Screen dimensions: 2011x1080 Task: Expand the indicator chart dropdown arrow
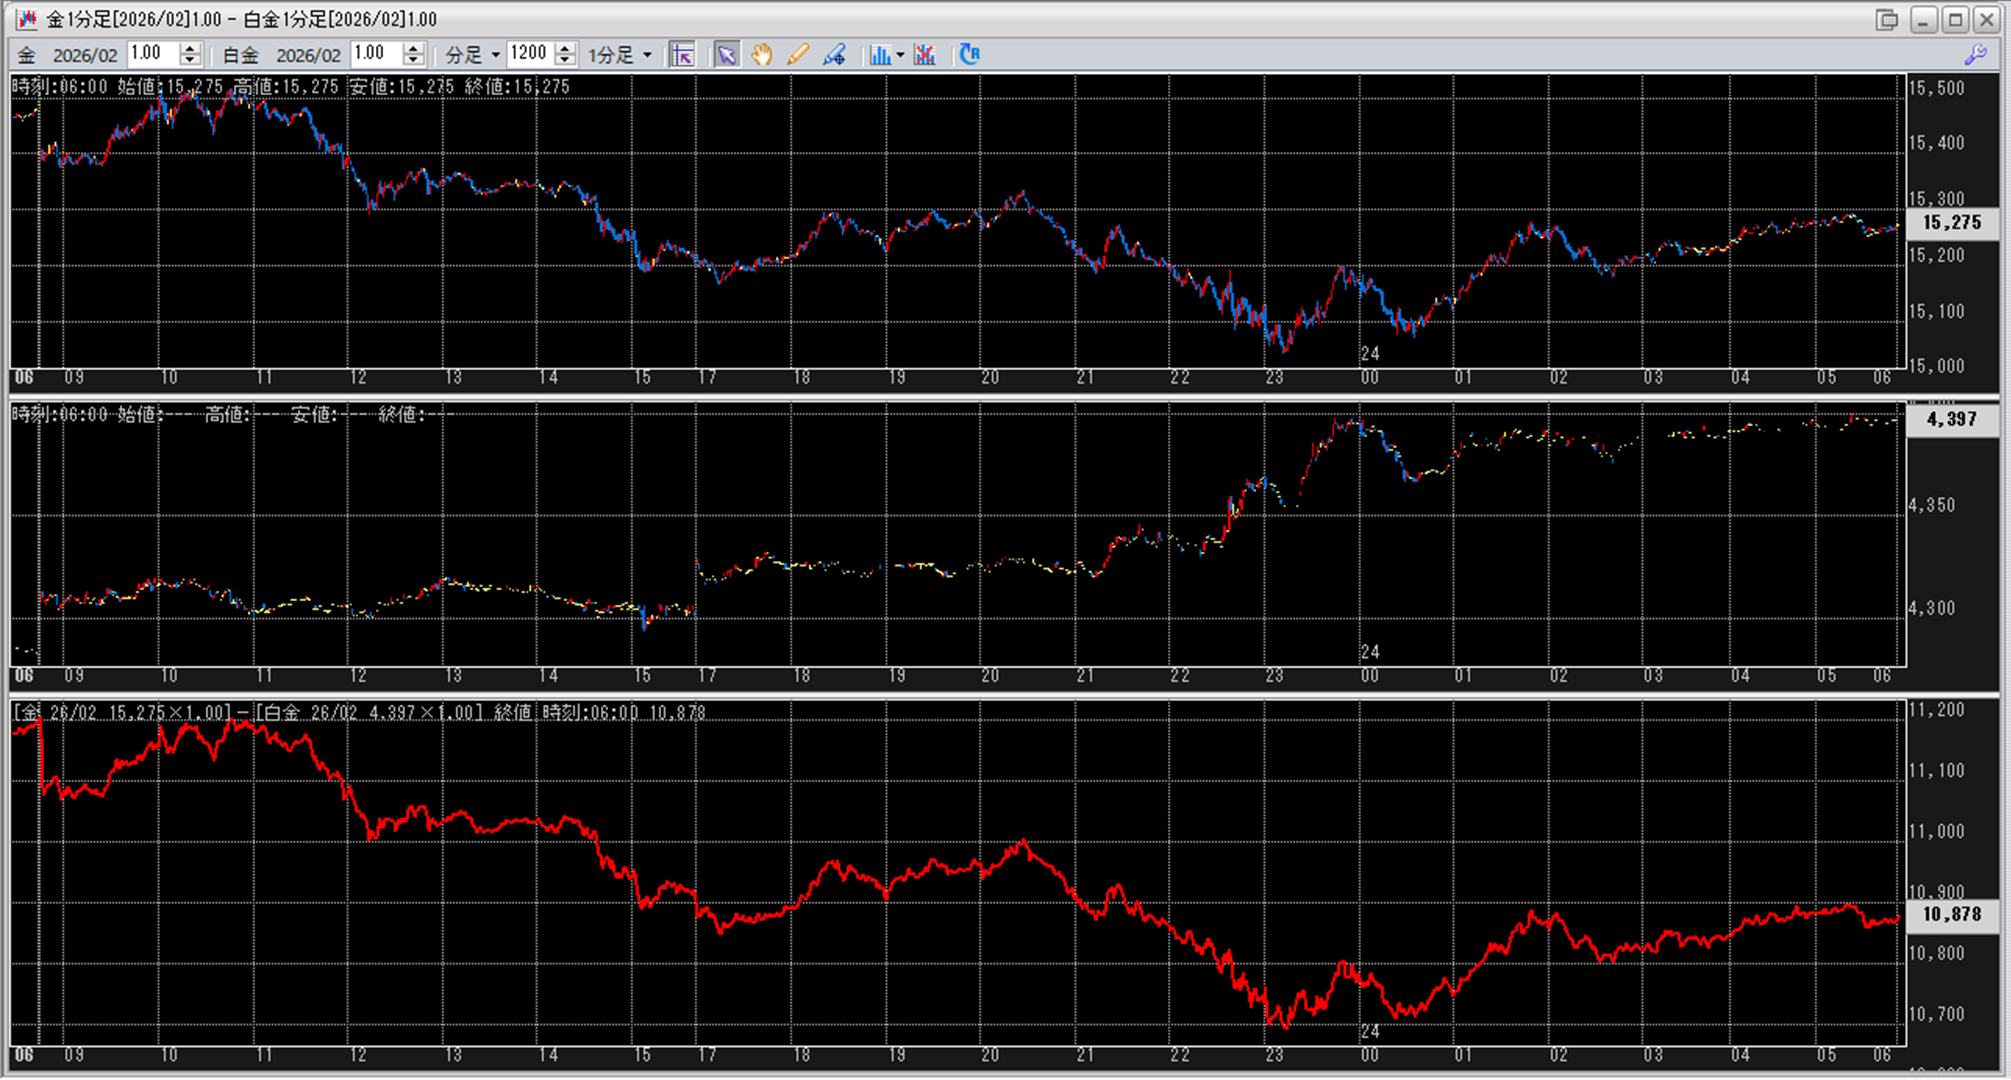click(900, 55)
